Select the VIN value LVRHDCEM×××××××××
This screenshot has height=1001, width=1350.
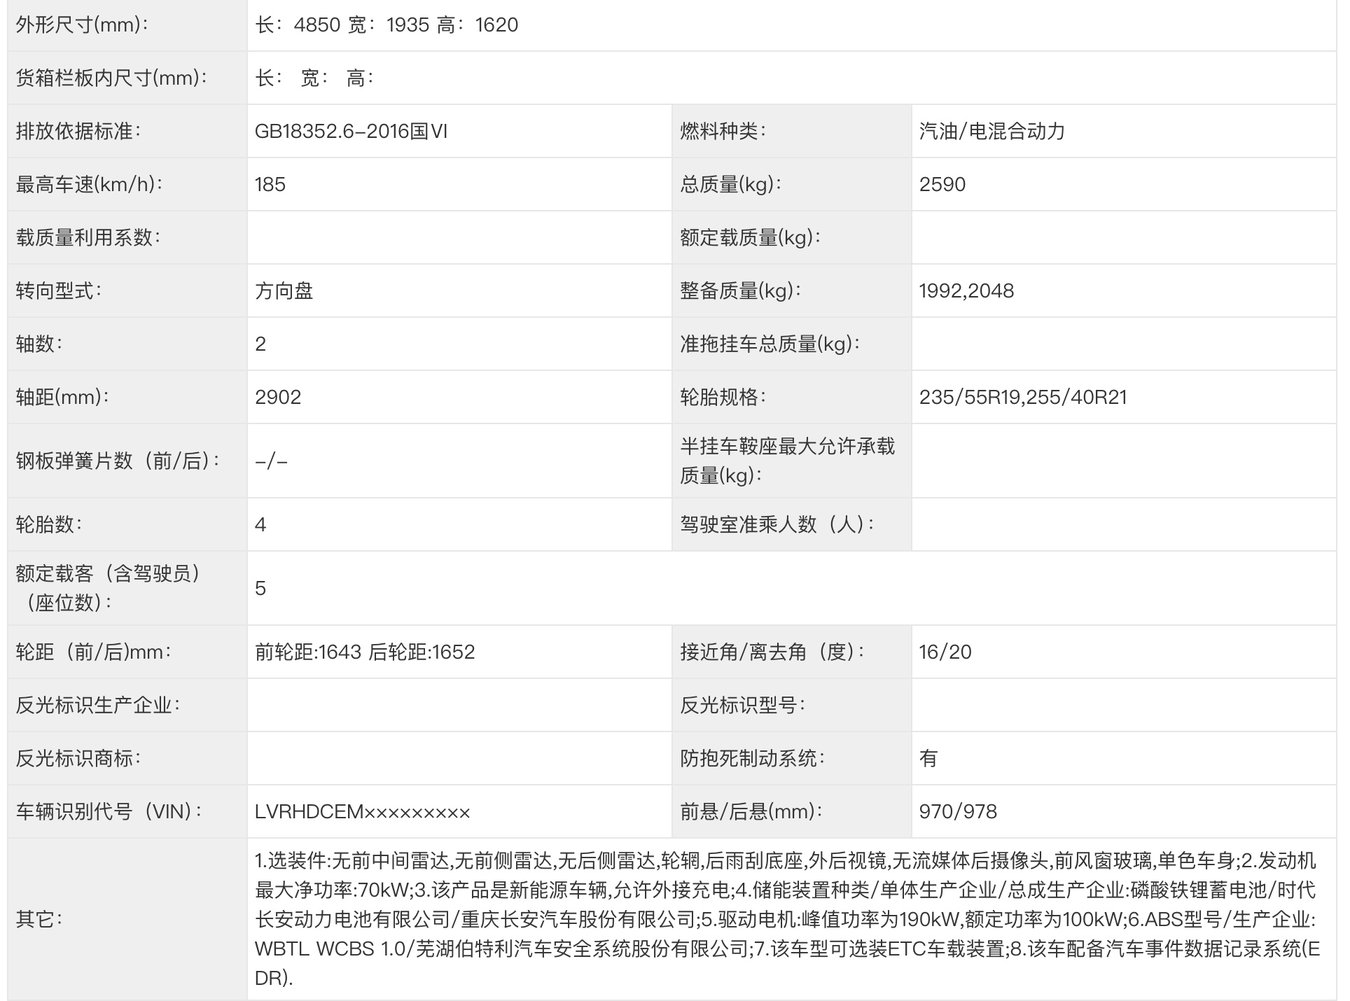(x=363, y=811)
